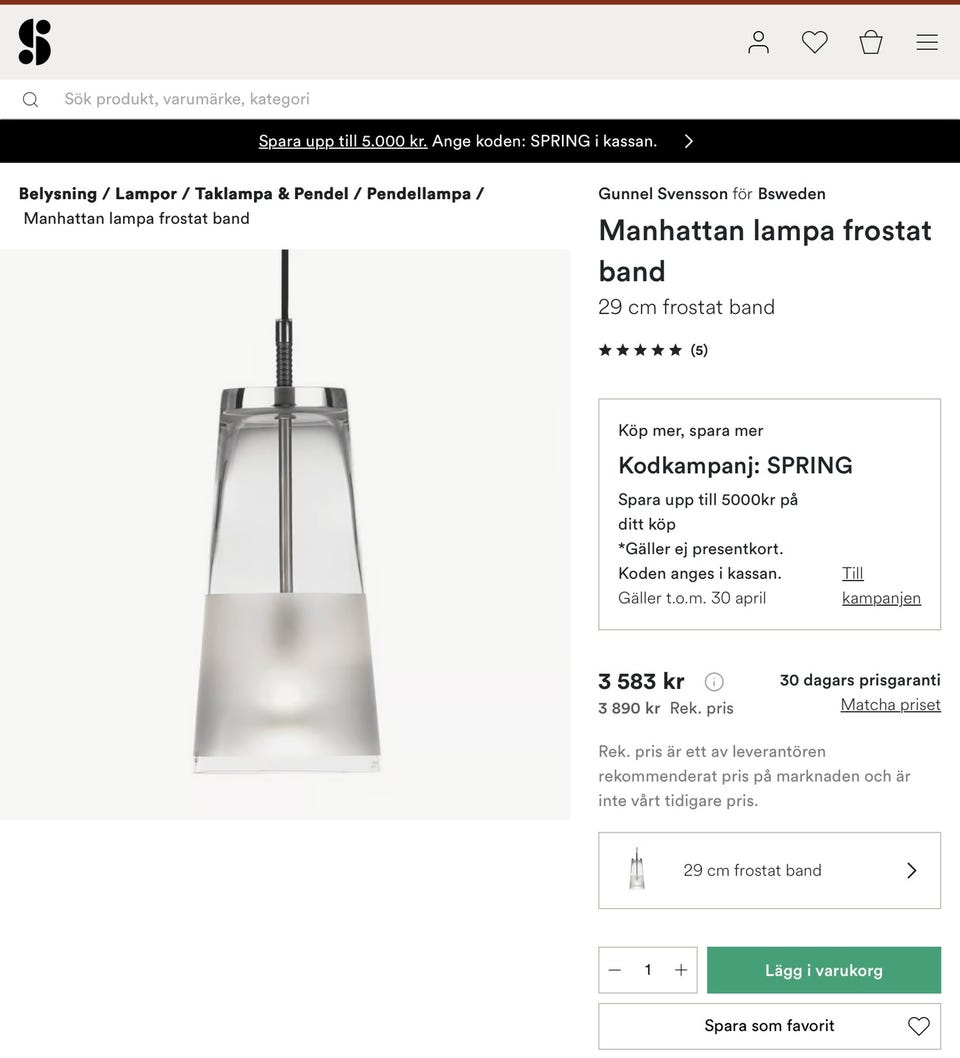This screenshot has height=1058, width=960.
Task: Open the shopping cart icon
Action: (x=870, y=42)
